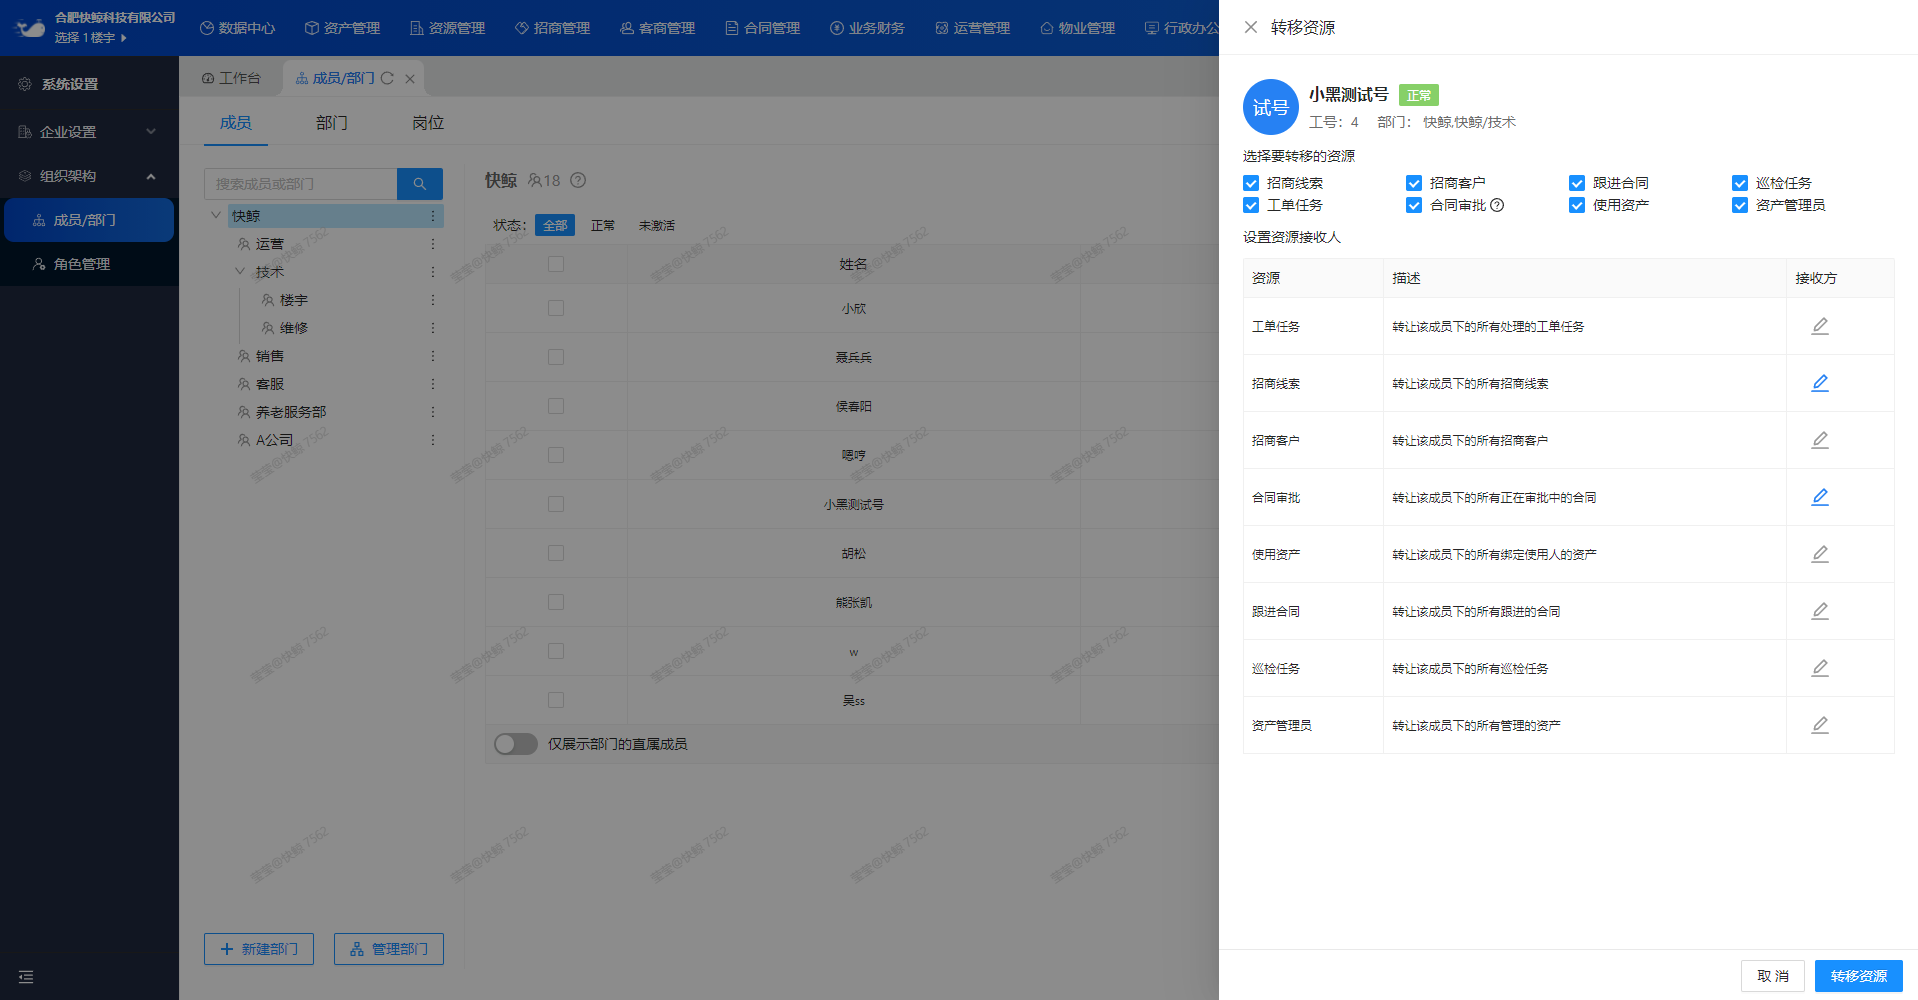Filter status by 未激活

pyautogui.click(x=657, y=226)
